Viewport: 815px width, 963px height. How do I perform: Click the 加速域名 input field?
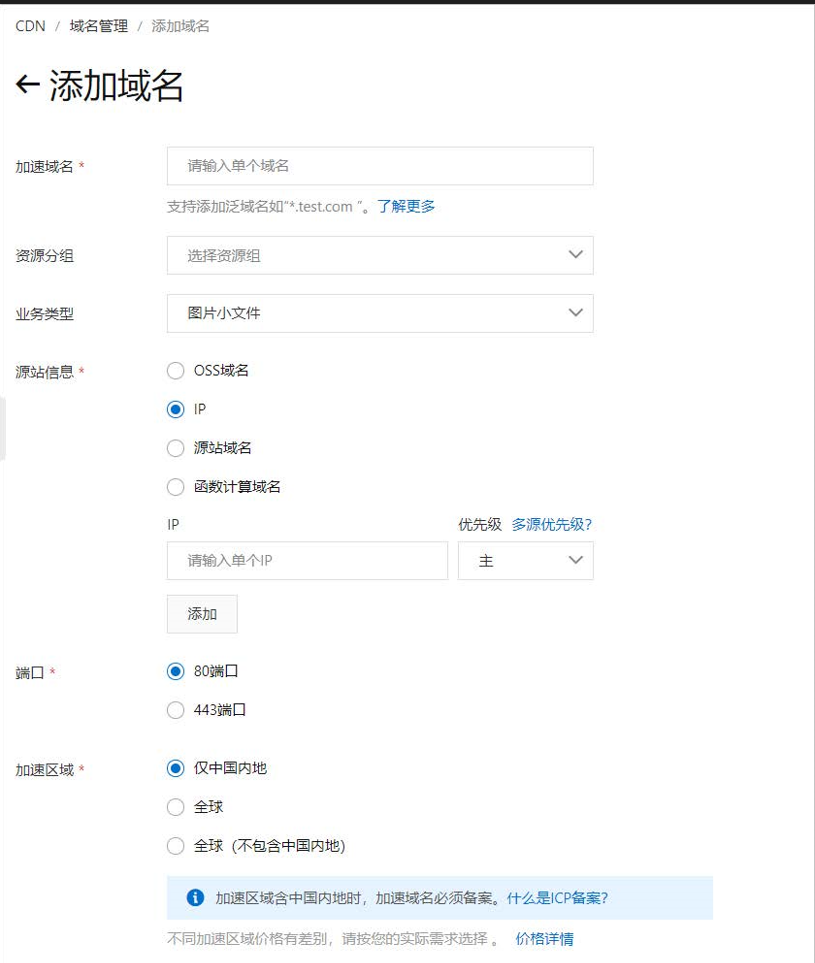pyautogui.click(x=380, y=165)
